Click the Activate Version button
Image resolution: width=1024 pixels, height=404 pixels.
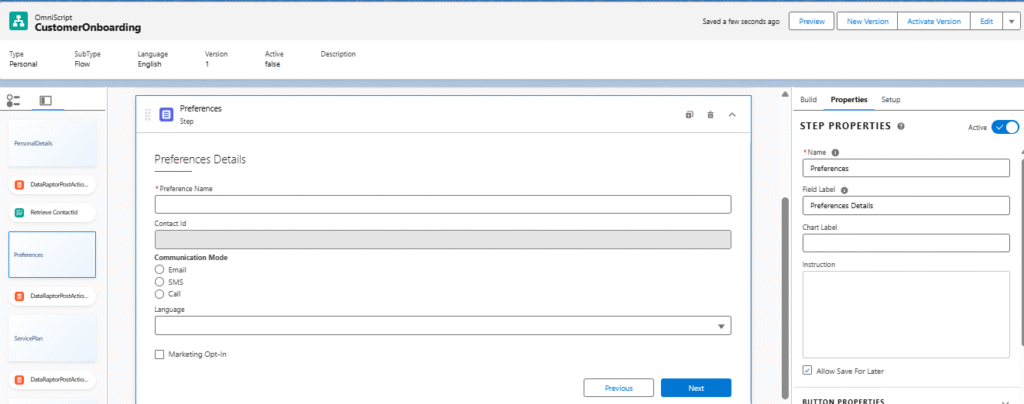click(x=933, y=21)
